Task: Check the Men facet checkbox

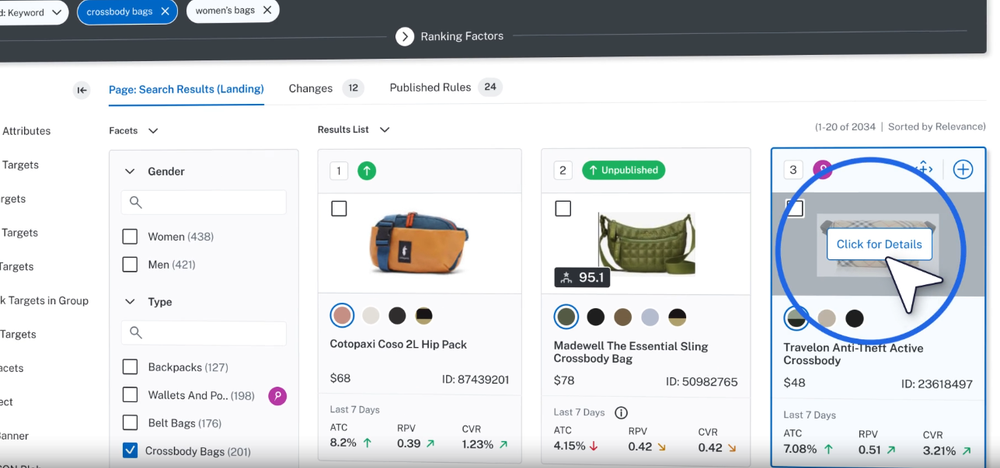Action: pyautogui.click(x=130, y=264)
